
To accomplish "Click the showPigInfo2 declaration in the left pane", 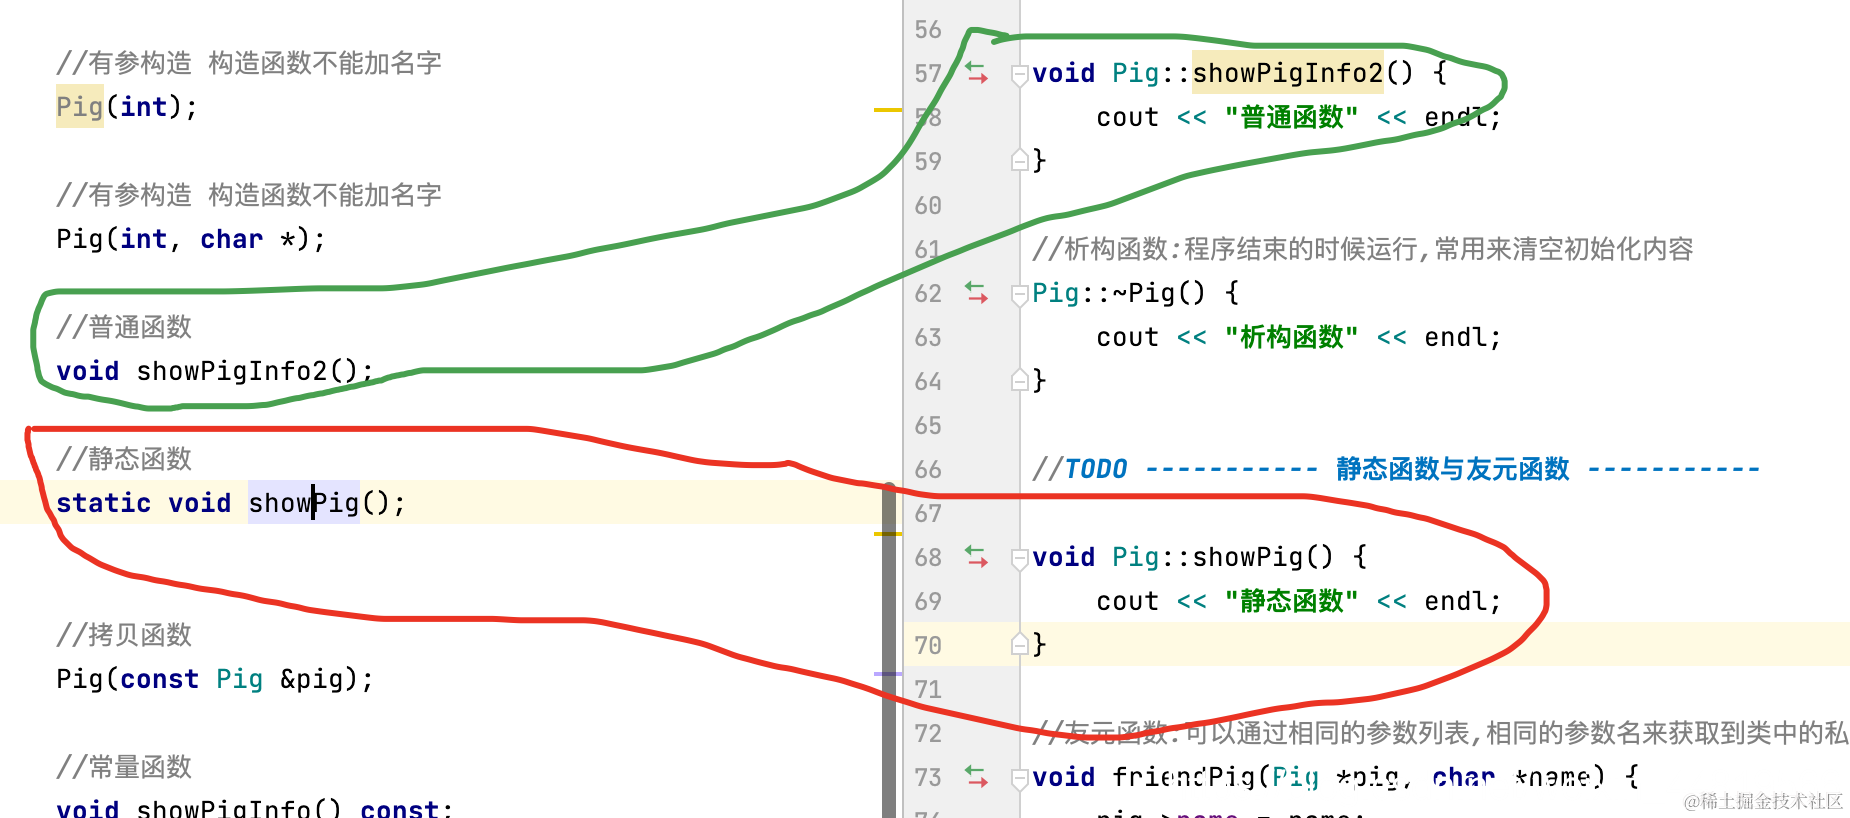I will [x=215, y=371].
